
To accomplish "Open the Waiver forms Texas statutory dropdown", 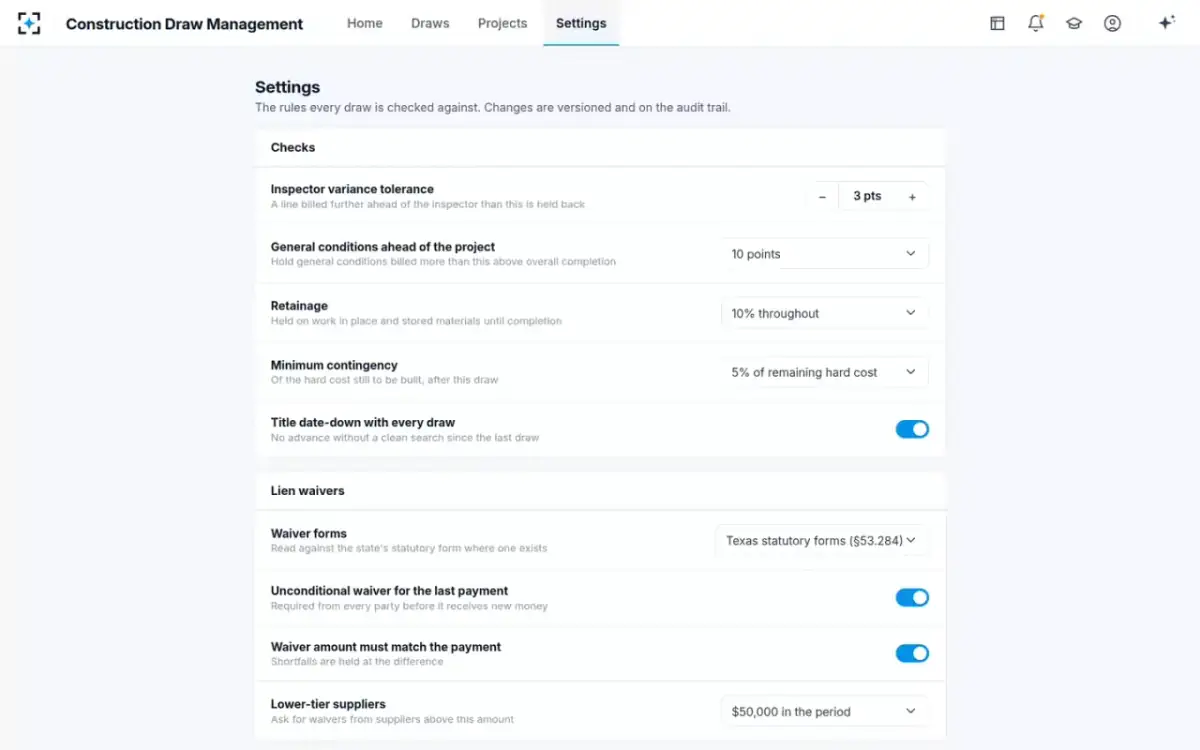I will coord(822,540).
